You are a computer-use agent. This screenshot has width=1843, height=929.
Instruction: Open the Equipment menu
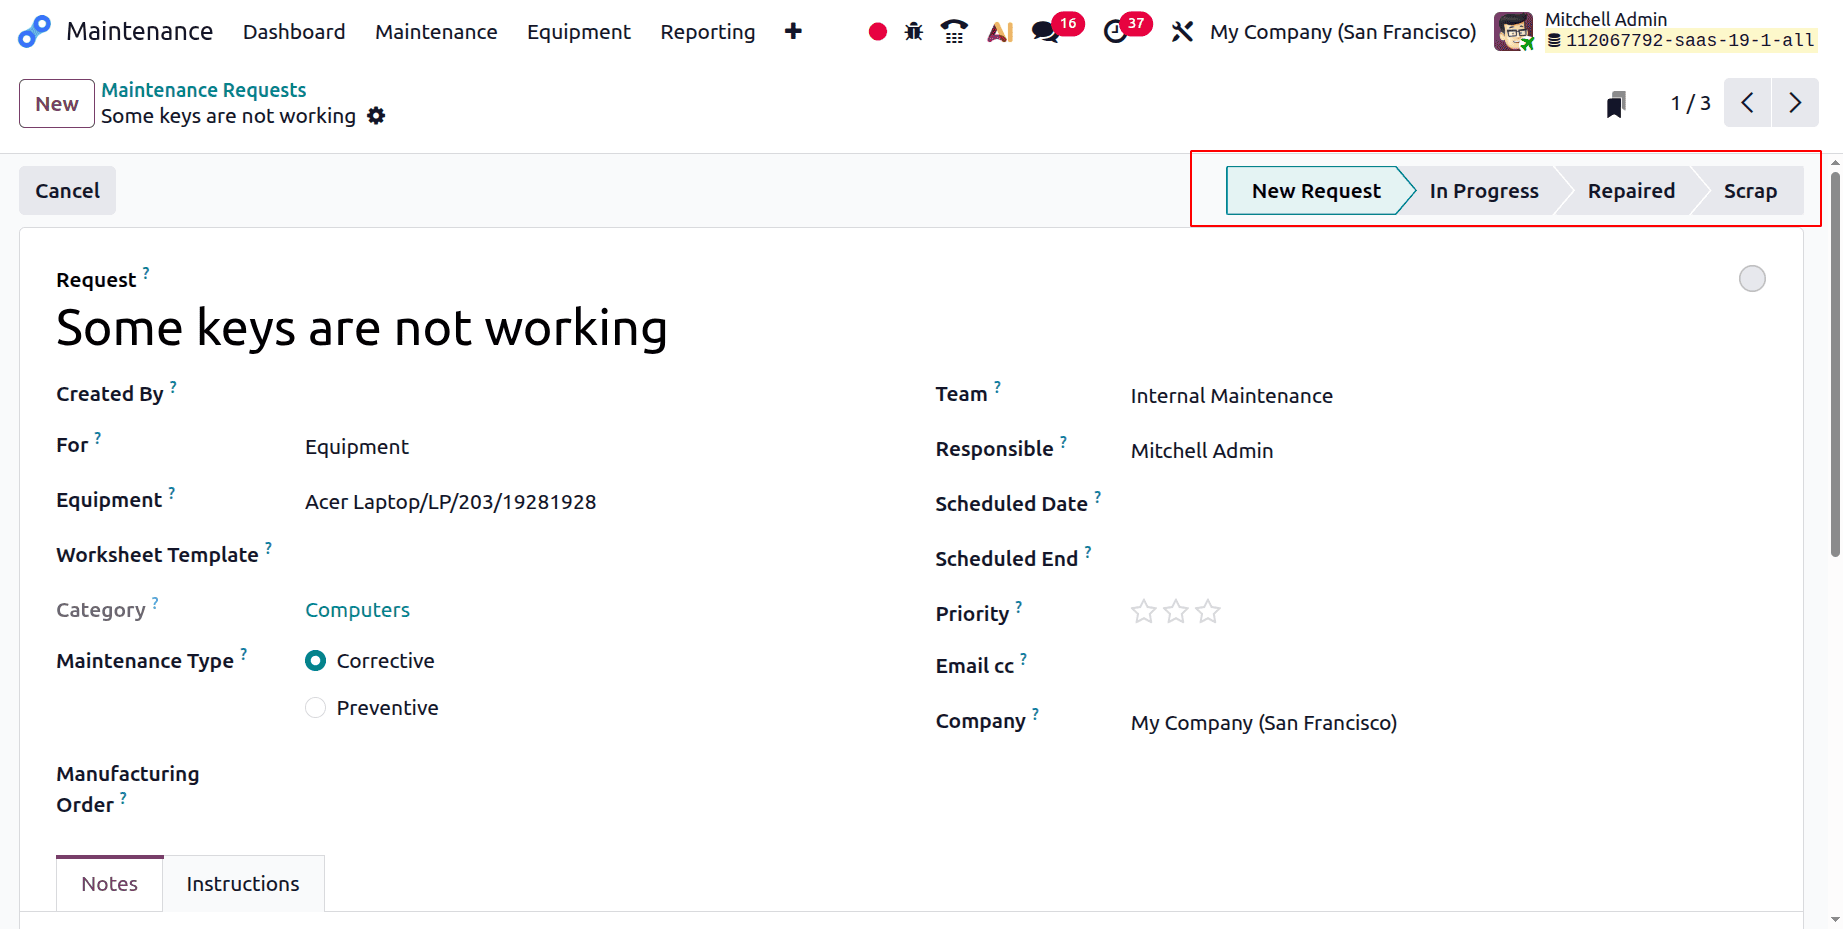point(579,32)
